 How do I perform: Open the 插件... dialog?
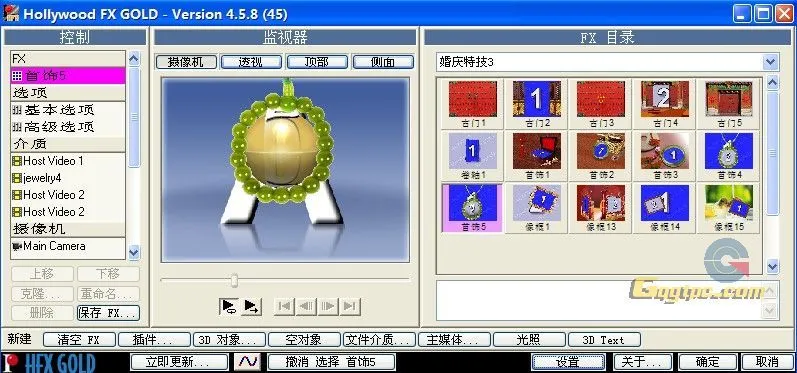[x=154, y=340]
